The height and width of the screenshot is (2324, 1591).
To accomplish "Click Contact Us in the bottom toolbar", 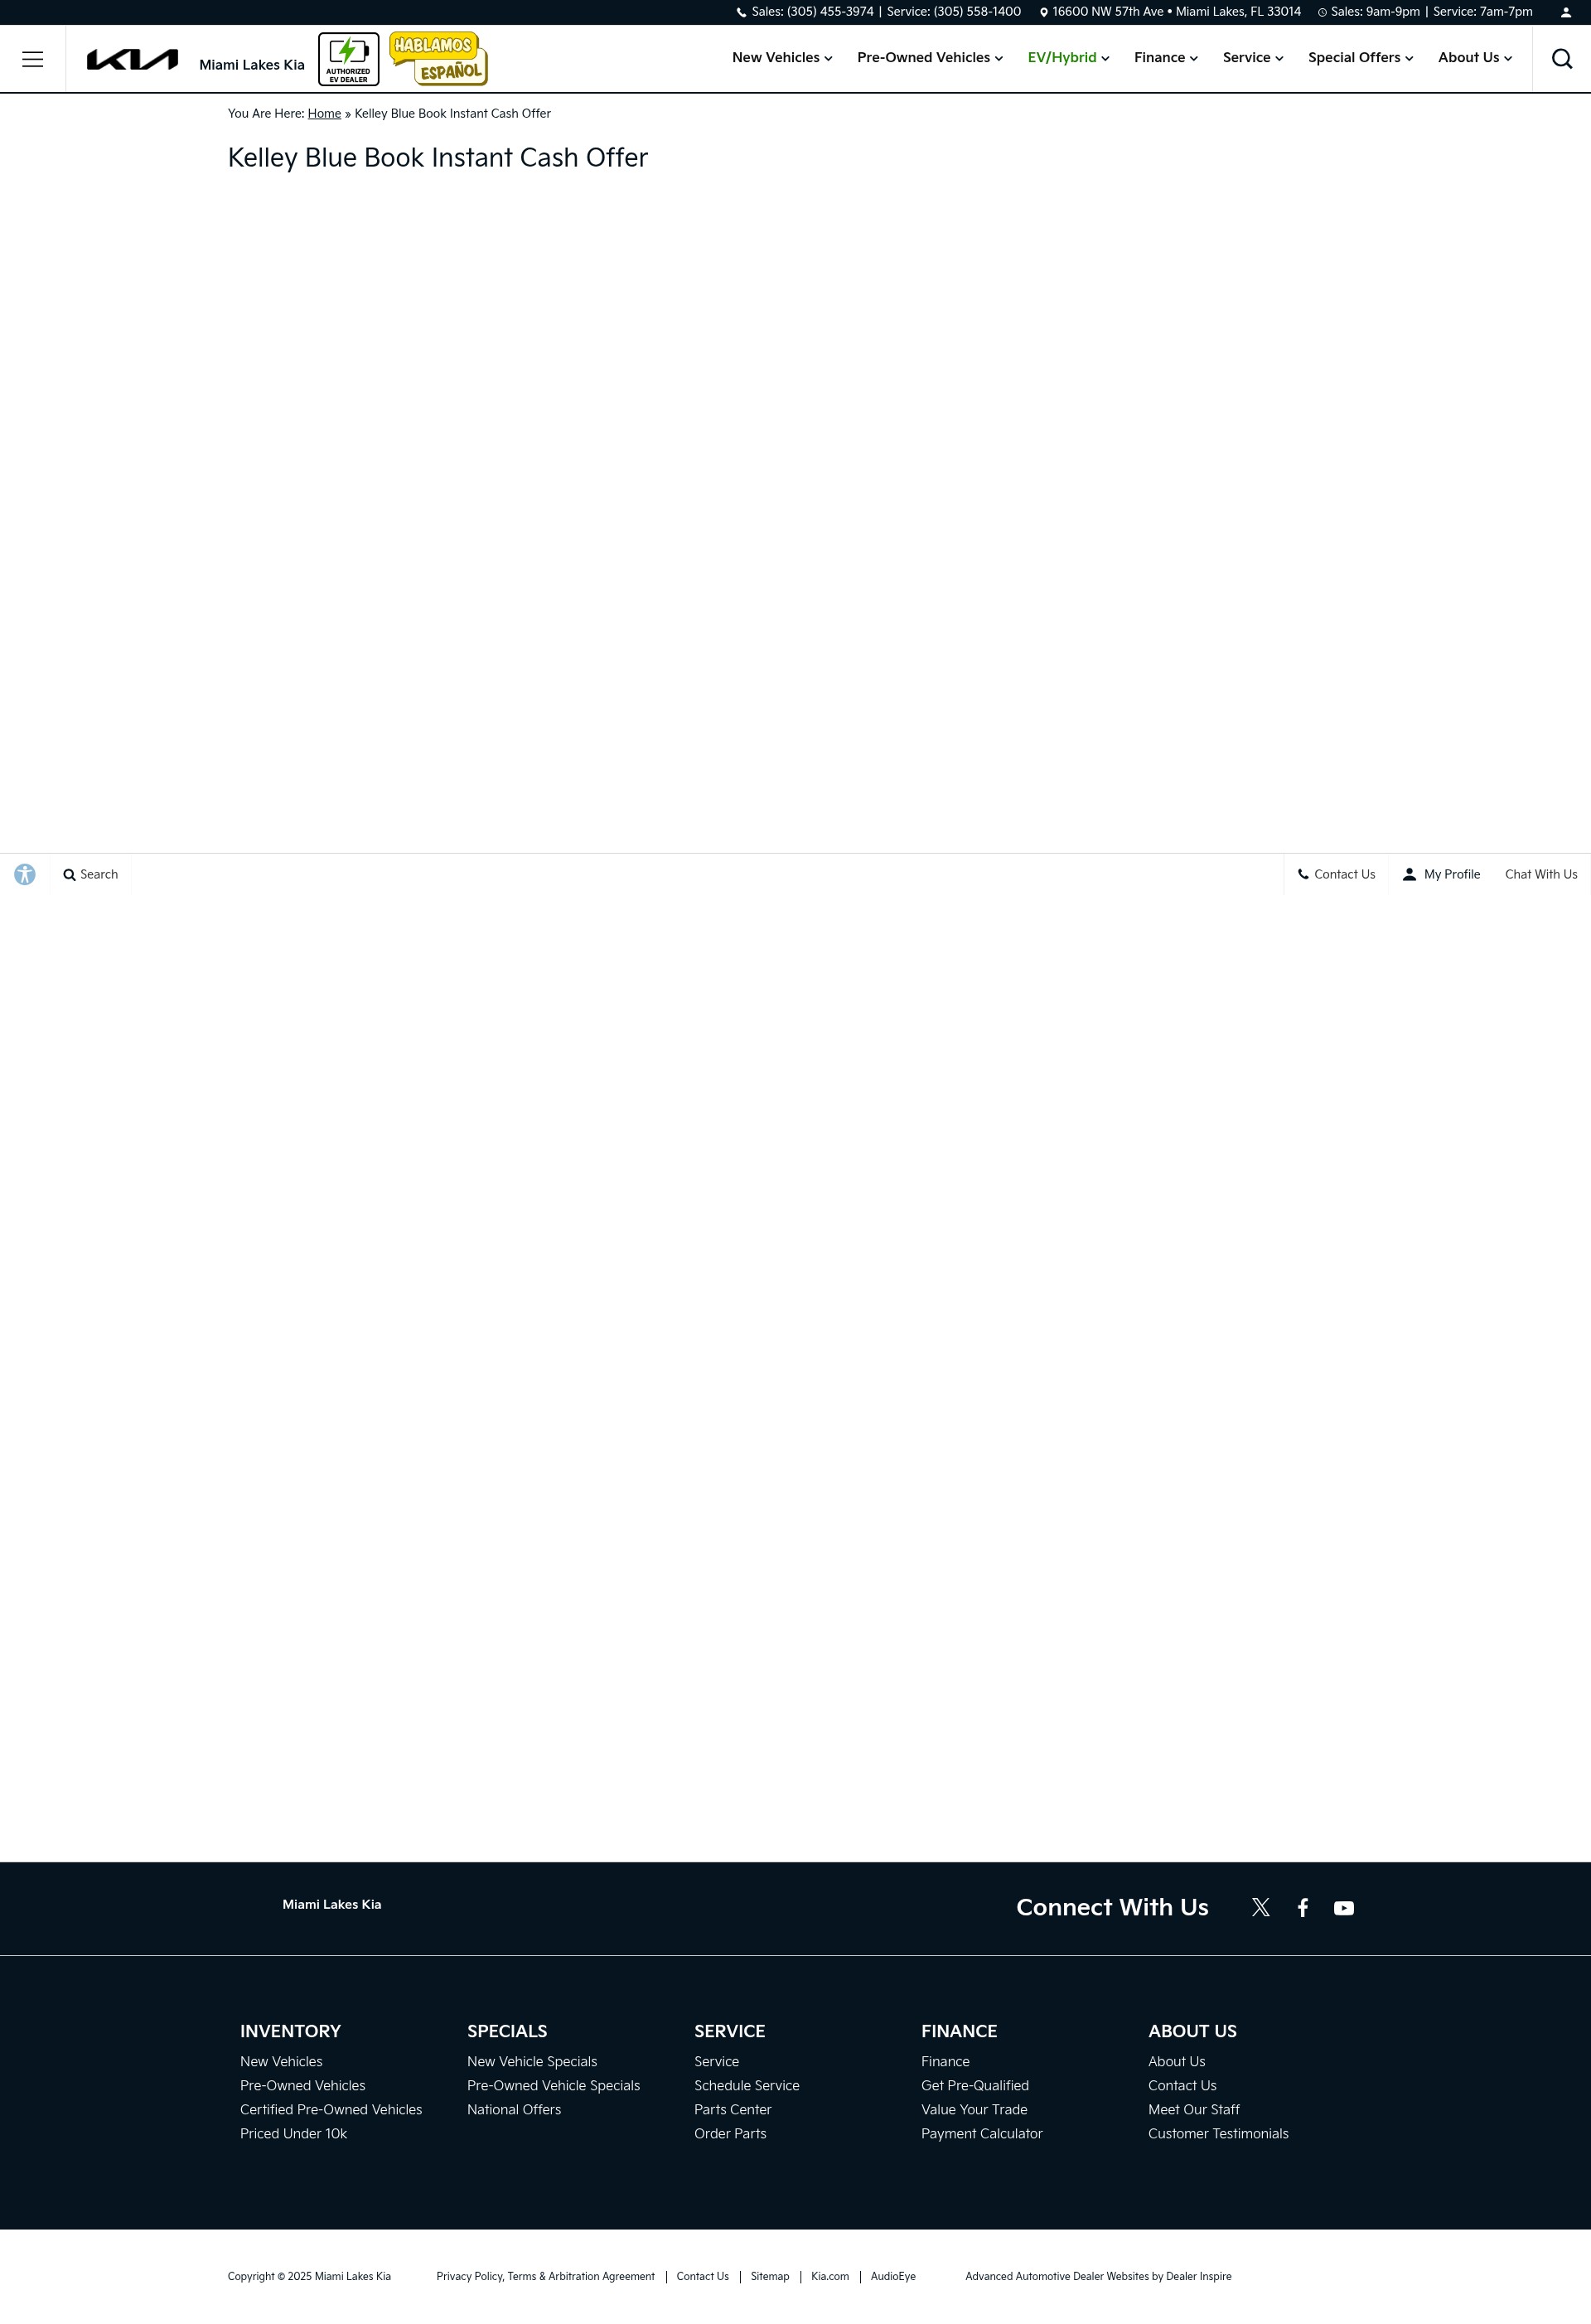I will [x=1336, y=874].
